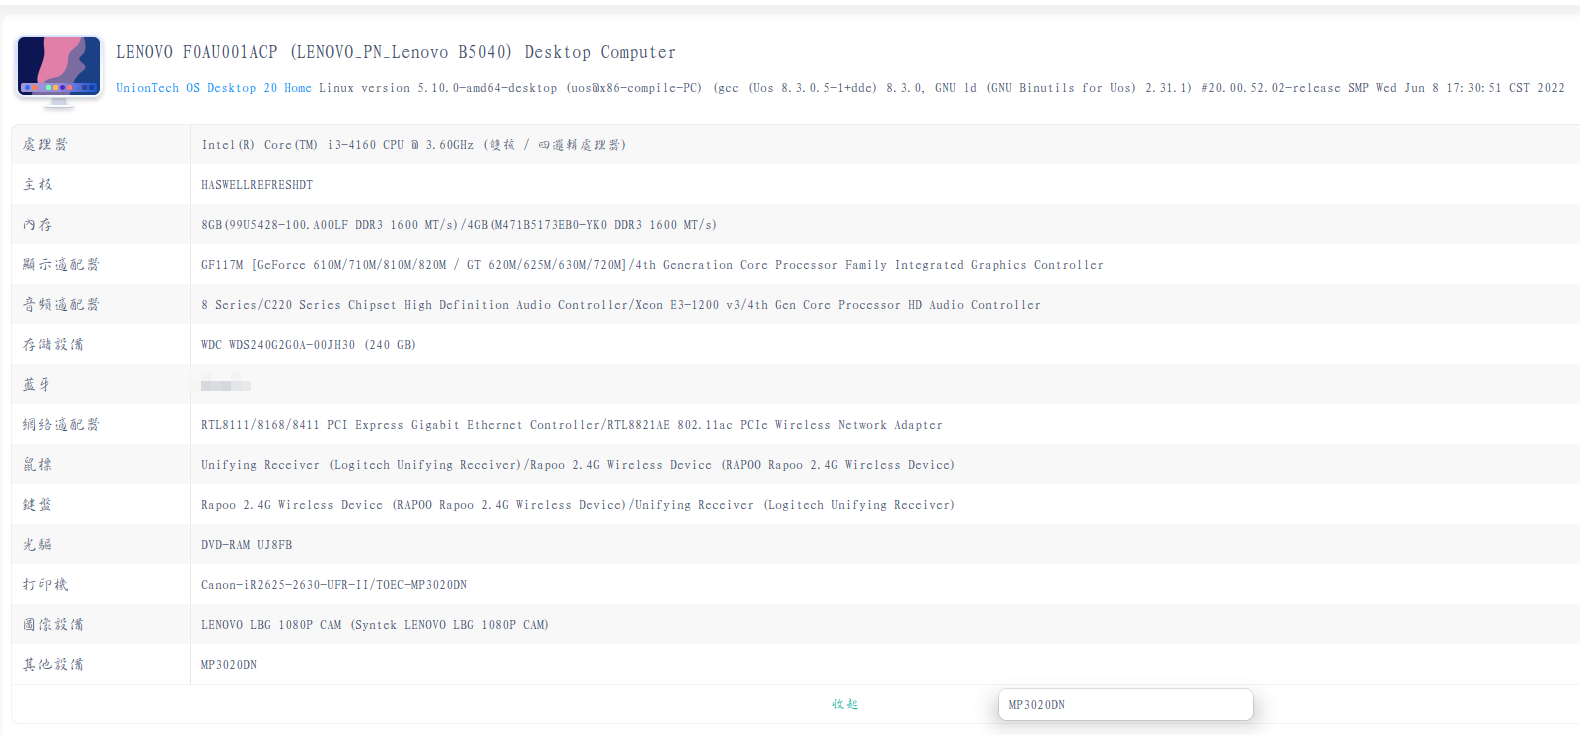Collapse the device list with 收起
1580x735 pixels.
[845, 704]
